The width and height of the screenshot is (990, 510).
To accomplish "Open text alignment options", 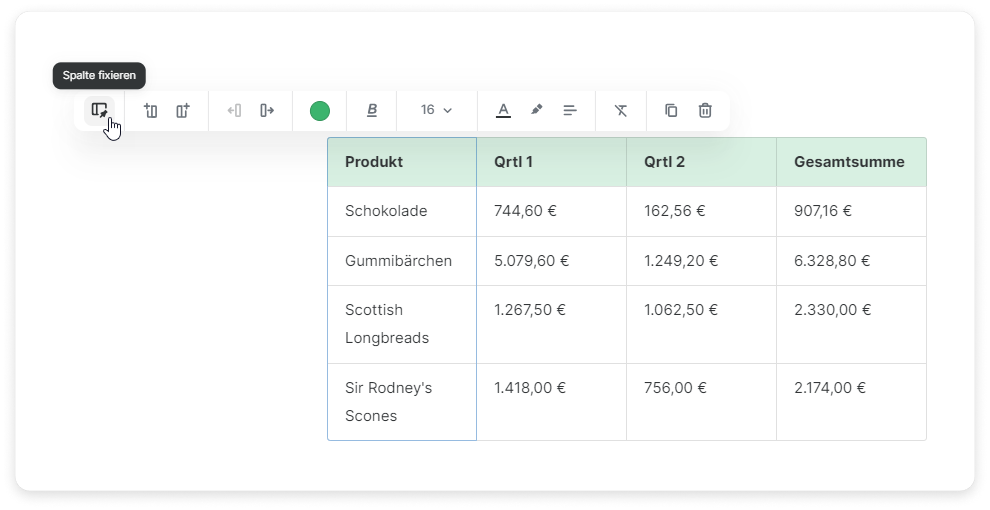I will 570,110.
